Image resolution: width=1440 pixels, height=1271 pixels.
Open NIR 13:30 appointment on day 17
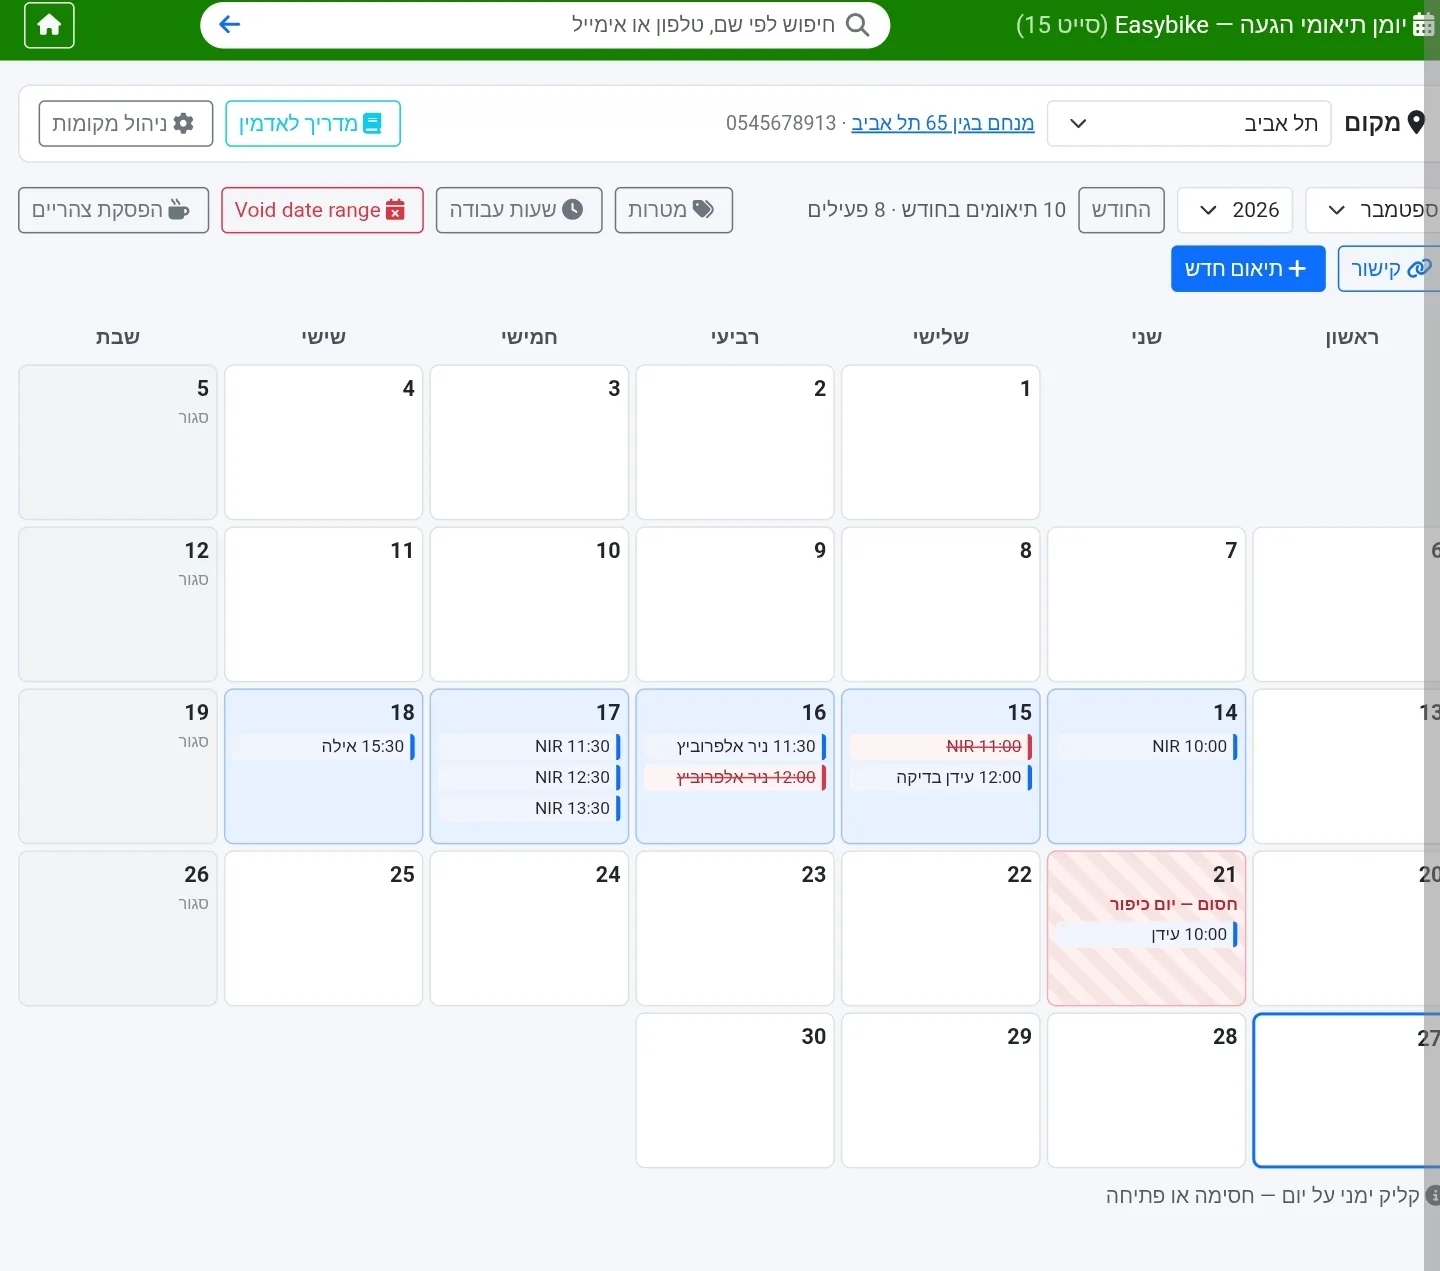pos(529,809)
